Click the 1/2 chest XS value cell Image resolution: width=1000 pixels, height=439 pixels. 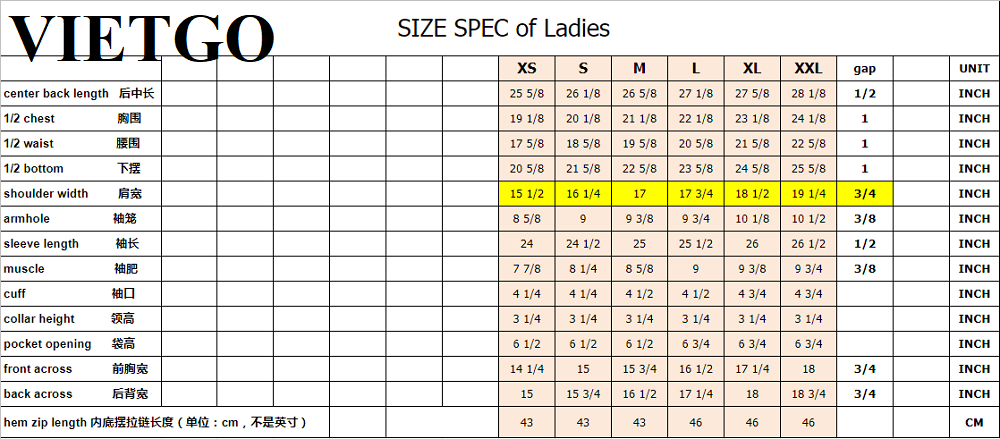[526, 119]
